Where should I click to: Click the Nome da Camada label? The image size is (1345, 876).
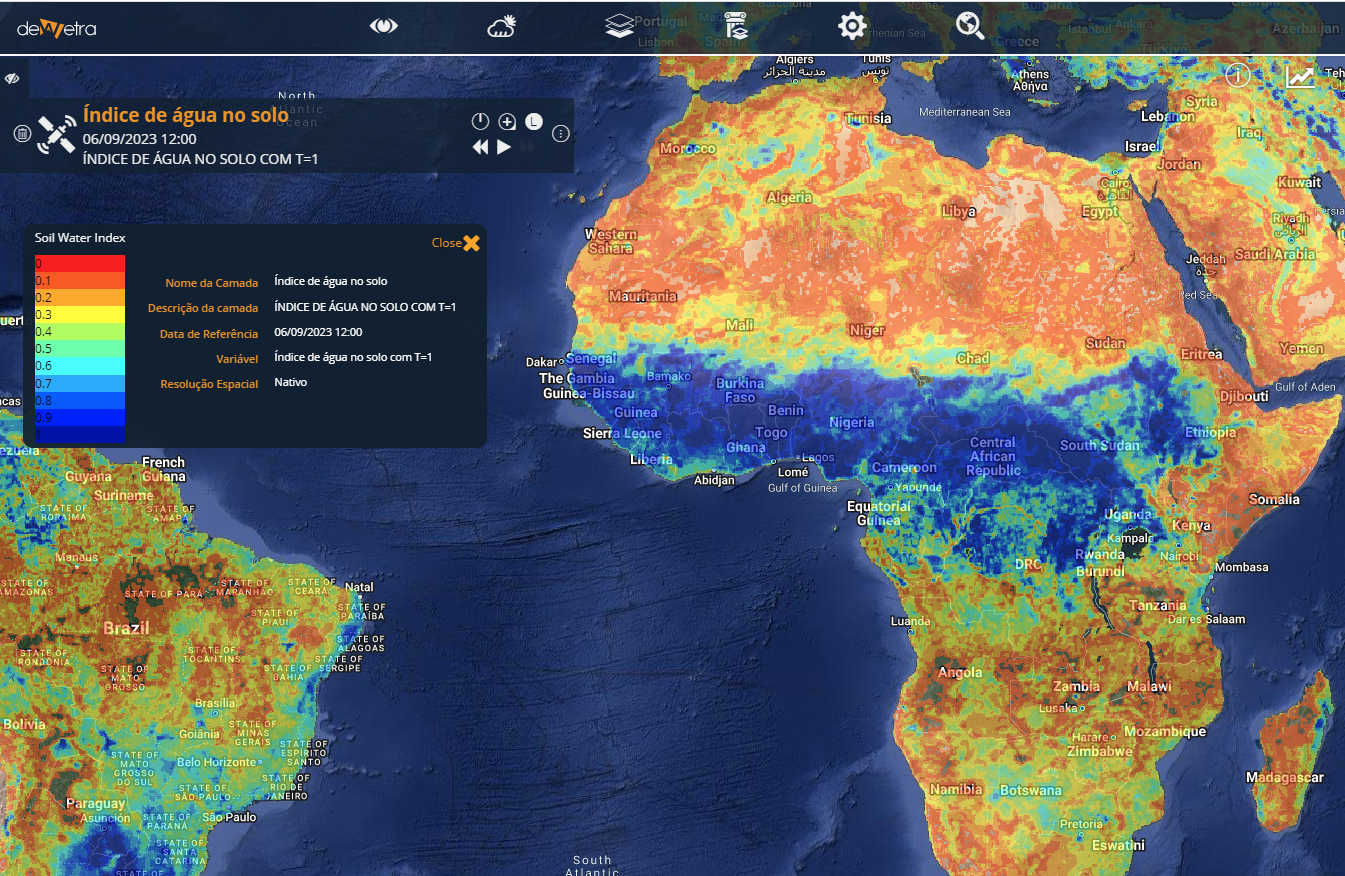pyautogui.click(x=212, y=283)
